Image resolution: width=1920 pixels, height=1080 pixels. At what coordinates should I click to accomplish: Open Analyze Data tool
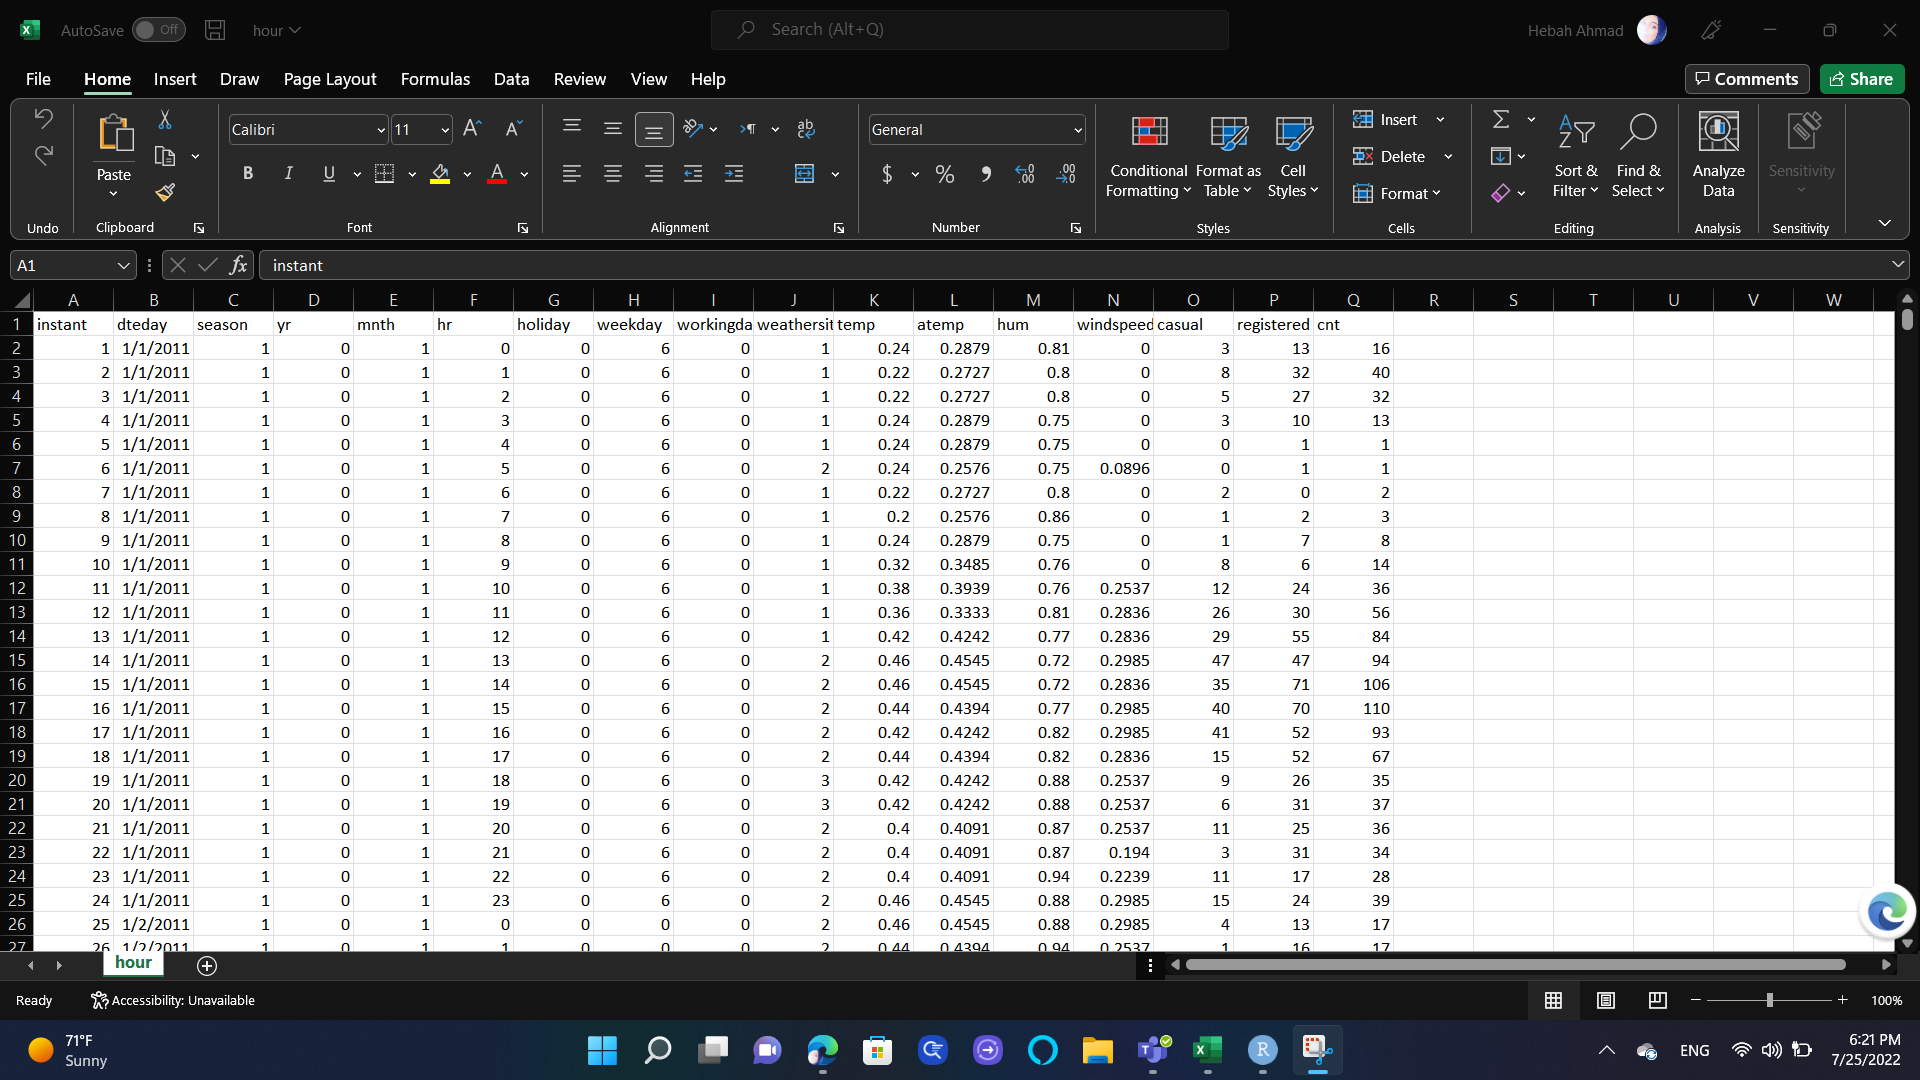(1718, 155)
